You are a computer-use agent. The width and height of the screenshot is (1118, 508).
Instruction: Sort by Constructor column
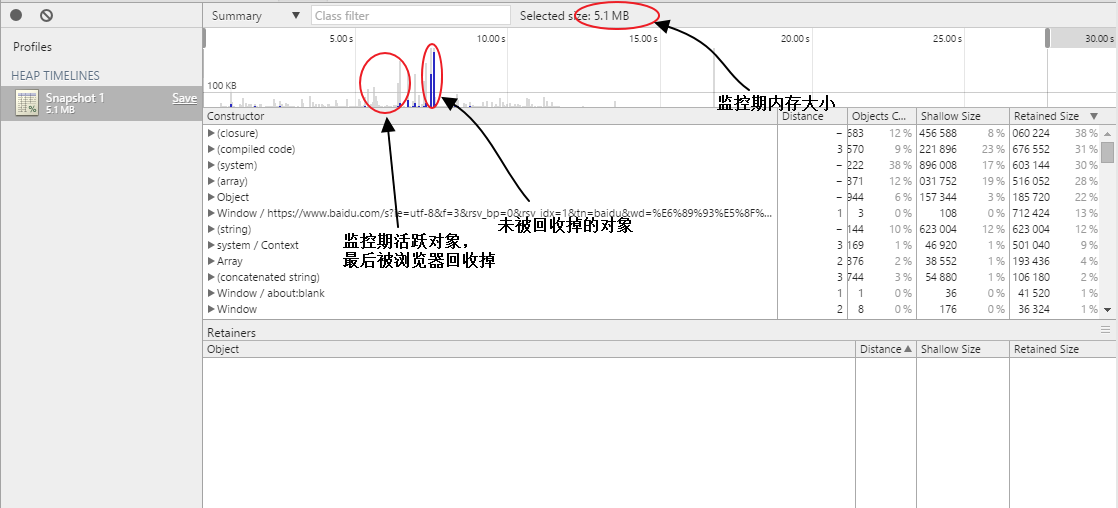tap(490, 116)
